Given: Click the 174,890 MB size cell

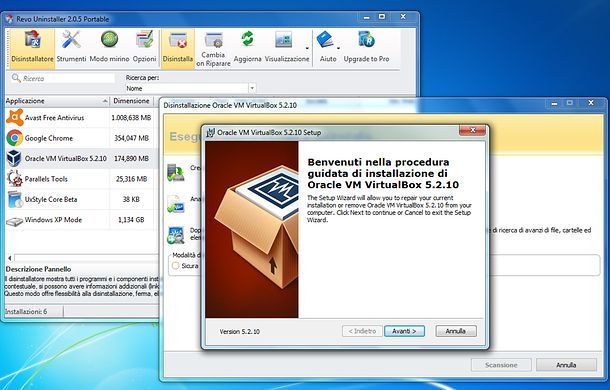Looking at the screenshot, I should point(131,158).
